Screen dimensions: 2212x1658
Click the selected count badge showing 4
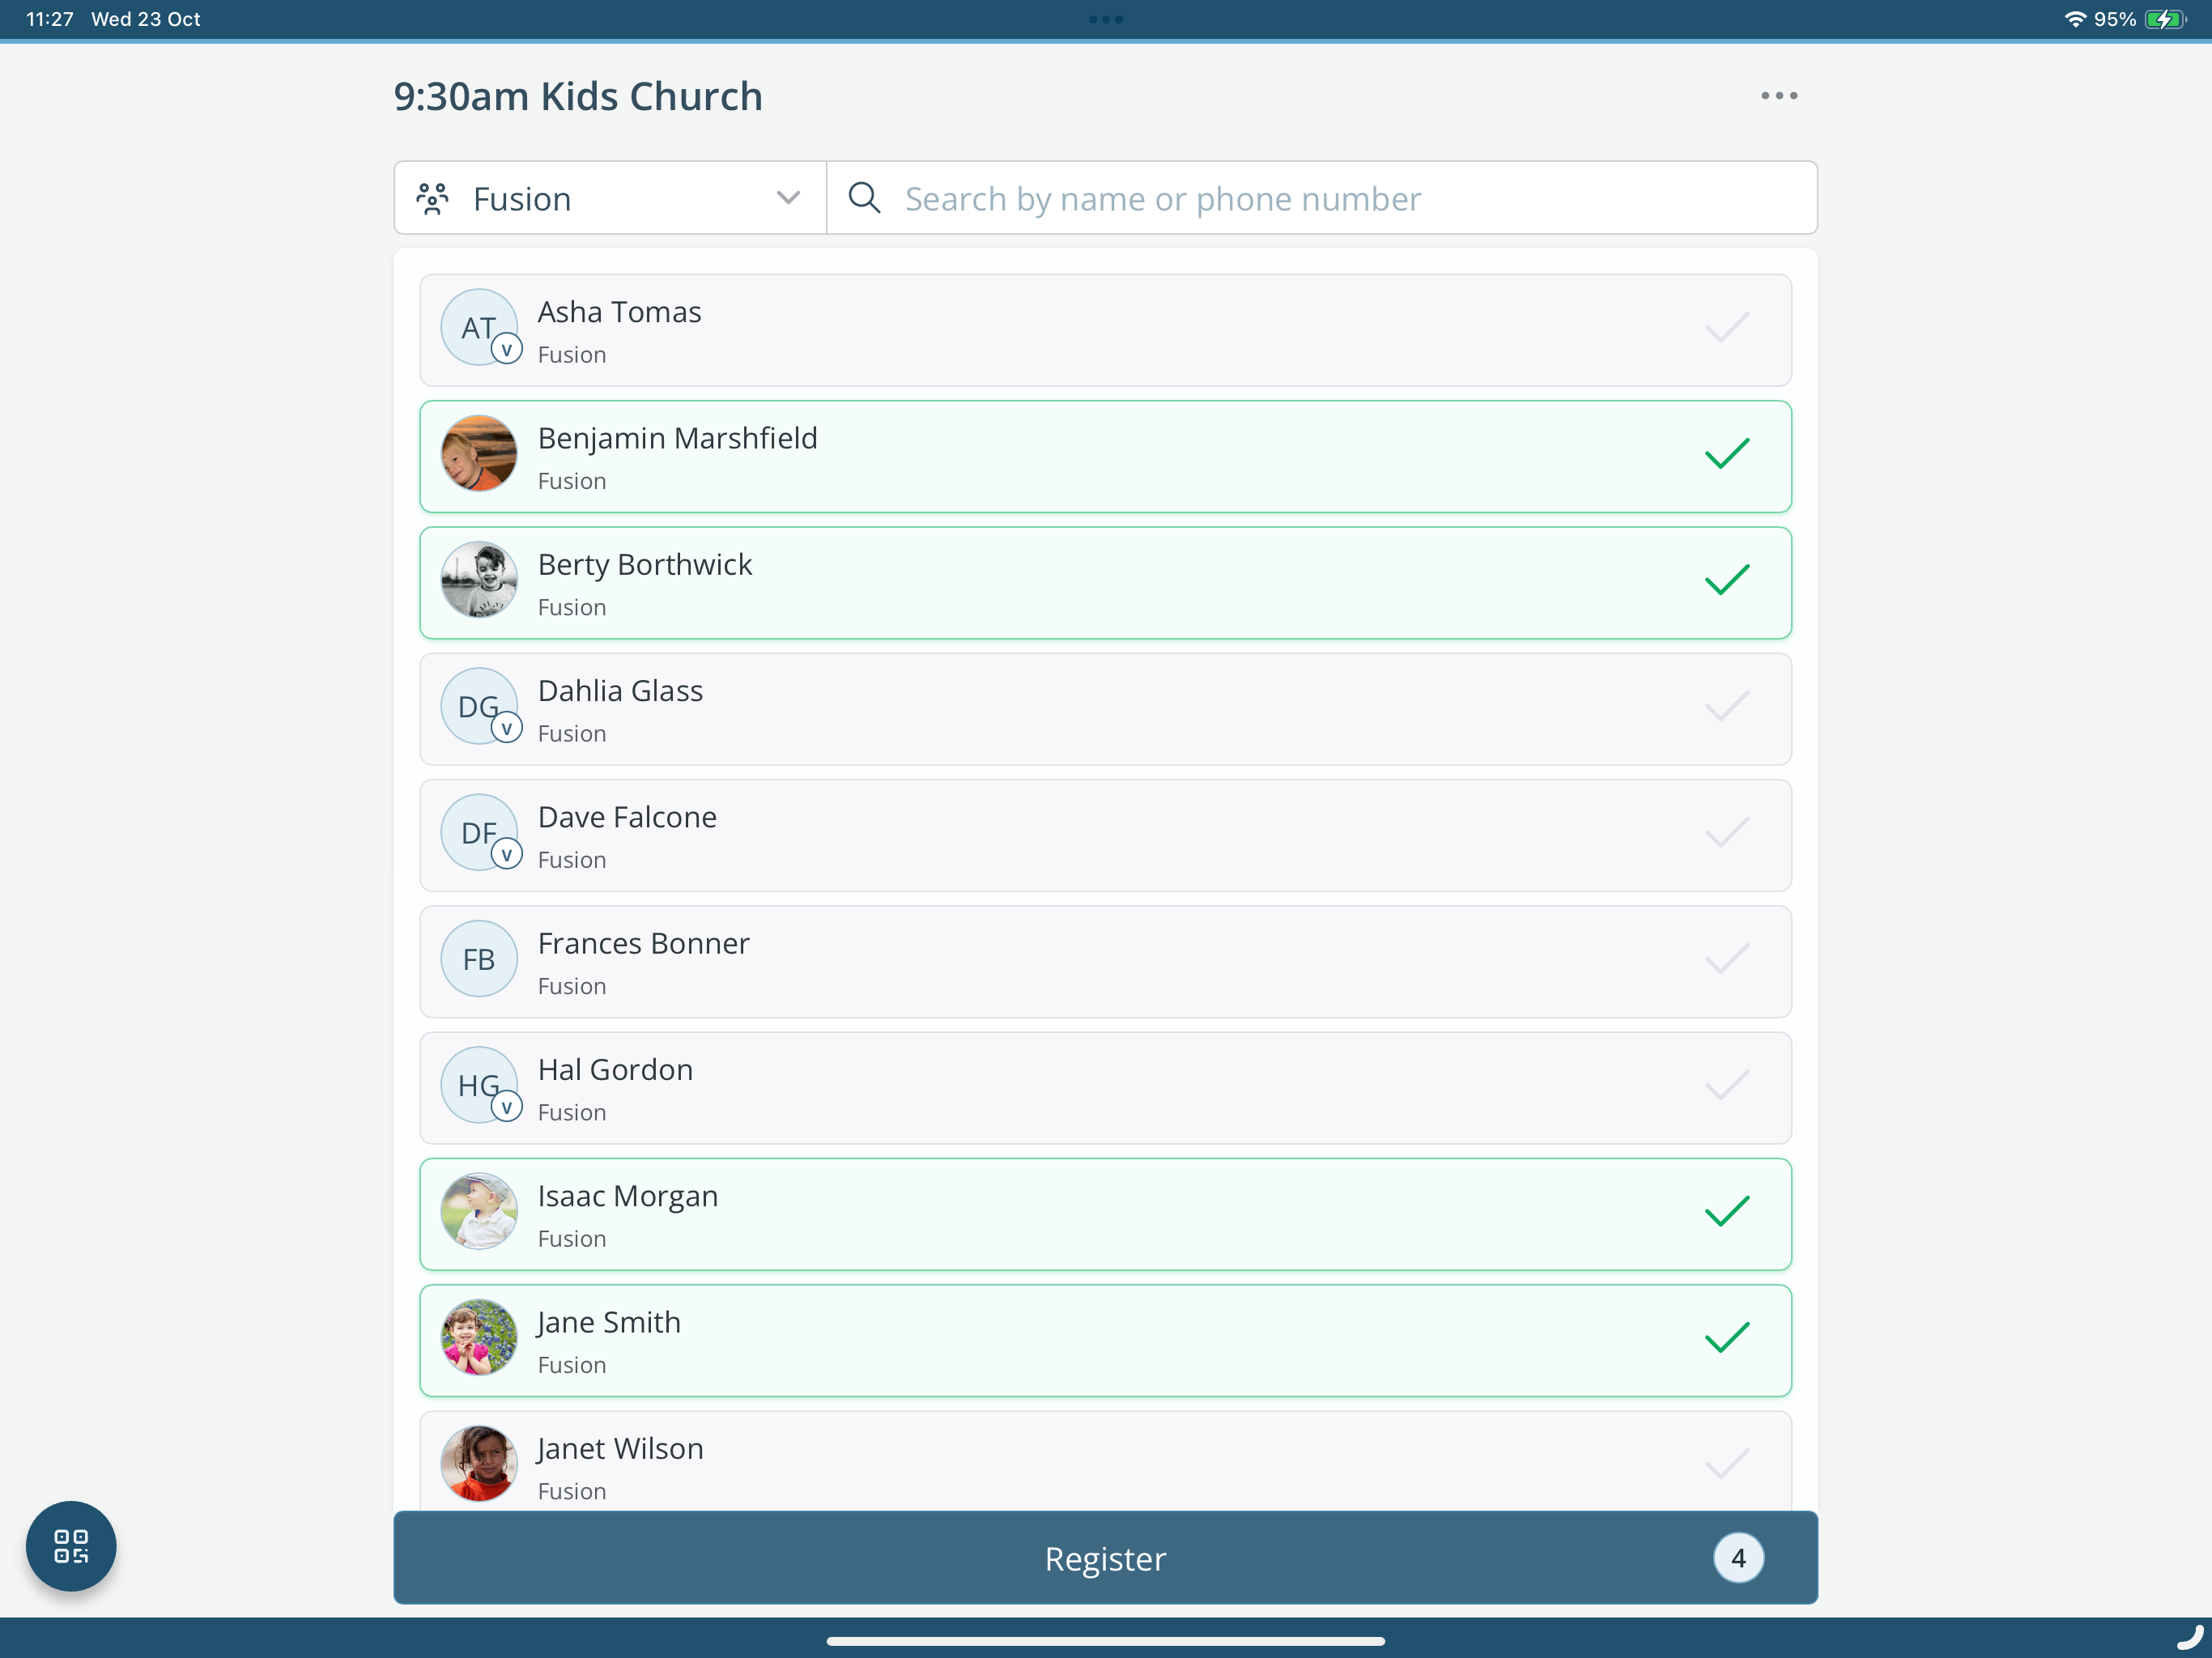click(x=1738, y=1557)
